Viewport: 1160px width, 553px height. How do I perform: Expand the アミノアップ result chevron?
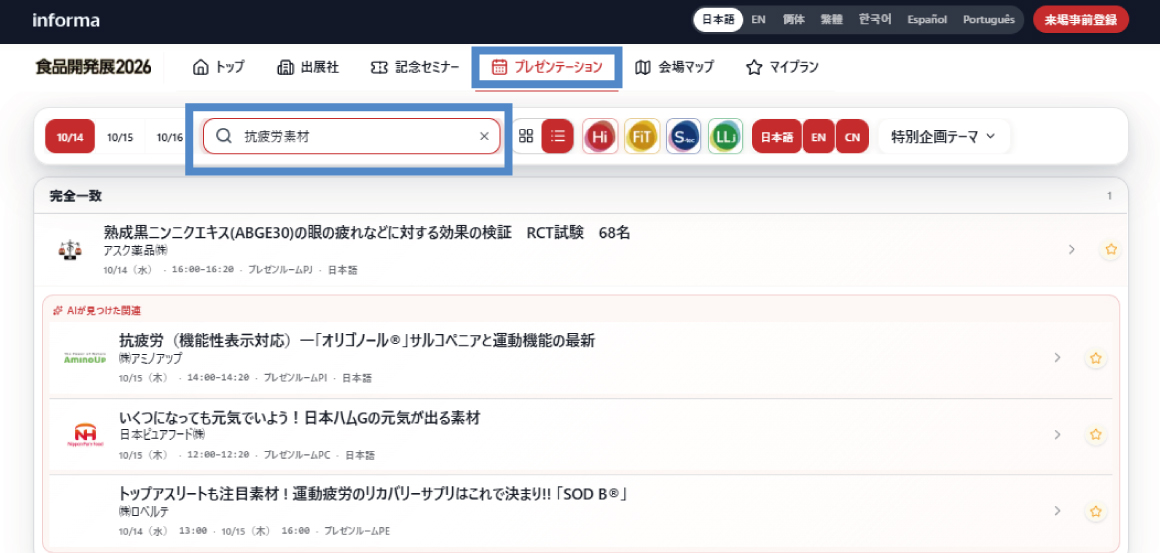1057,358
